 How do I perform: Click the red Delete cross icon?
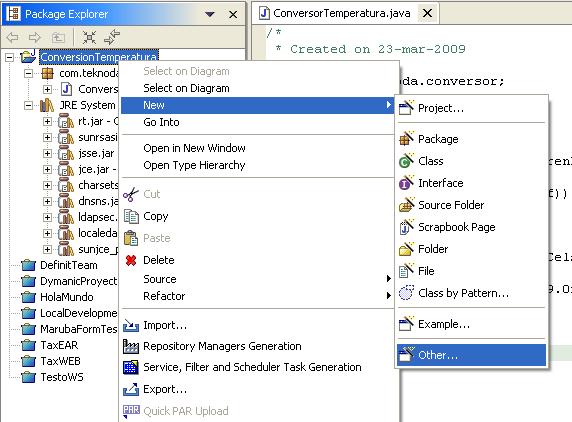(131, 260)
